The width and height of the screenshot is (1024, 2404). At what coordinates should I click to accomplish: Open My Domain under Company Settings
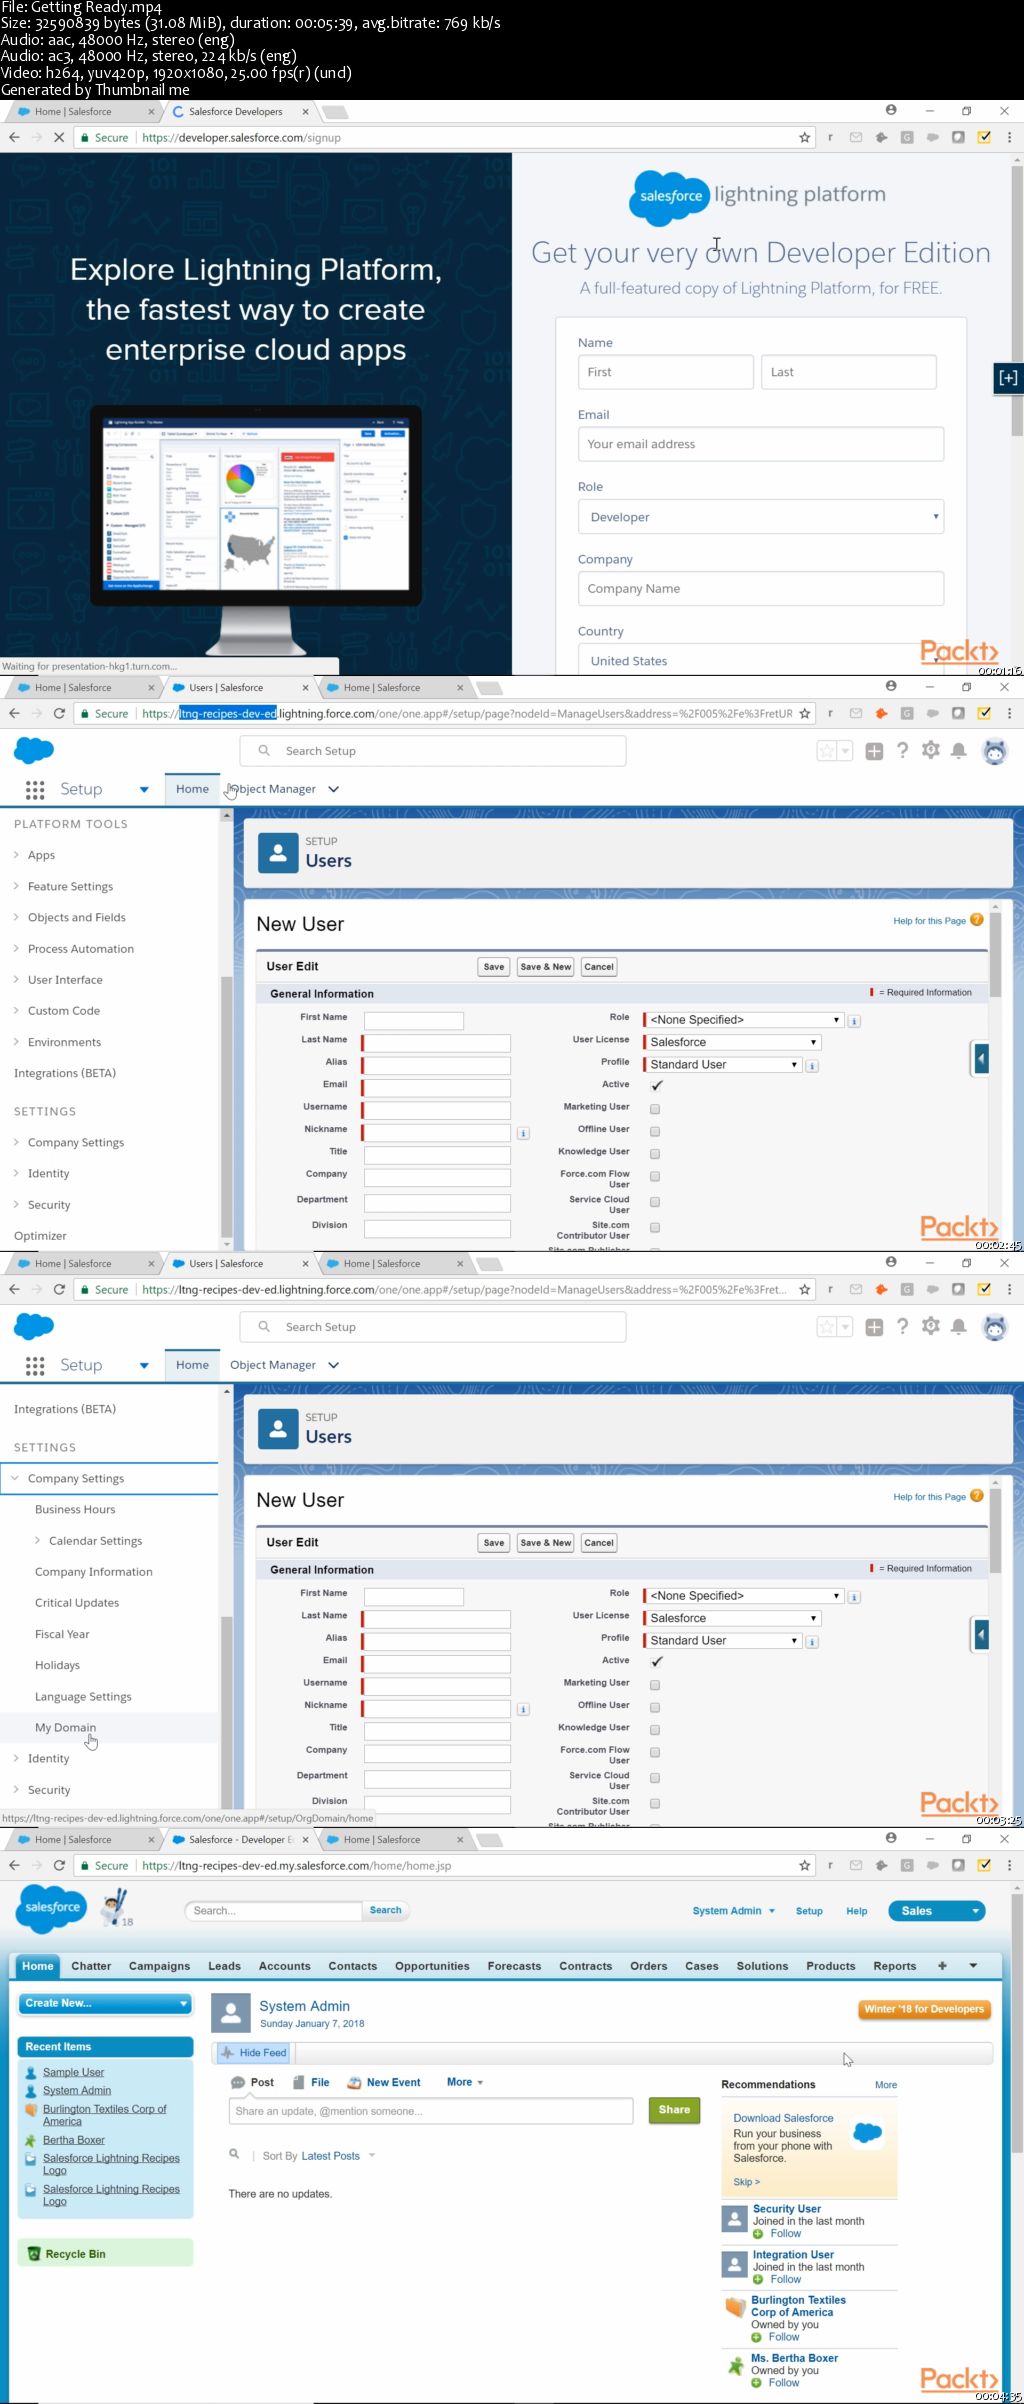click(x=65, y=1727)
